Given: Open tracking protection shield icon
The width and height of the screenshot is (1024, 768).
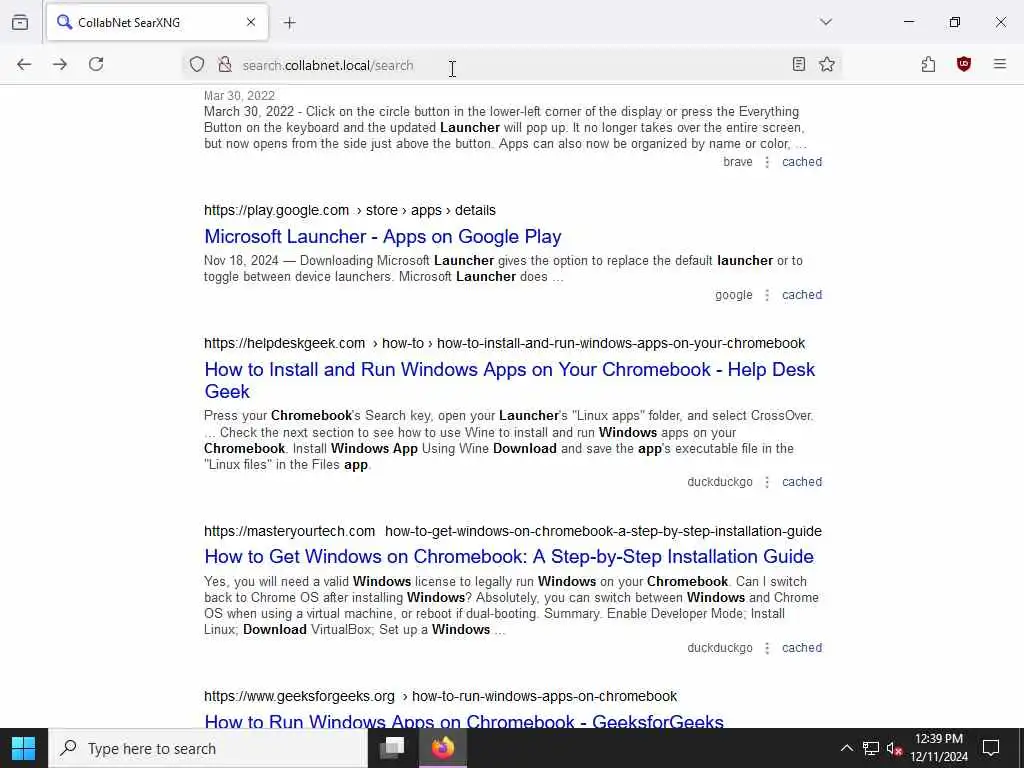Looking at the screenshot, I should click(x=197, y=64).
